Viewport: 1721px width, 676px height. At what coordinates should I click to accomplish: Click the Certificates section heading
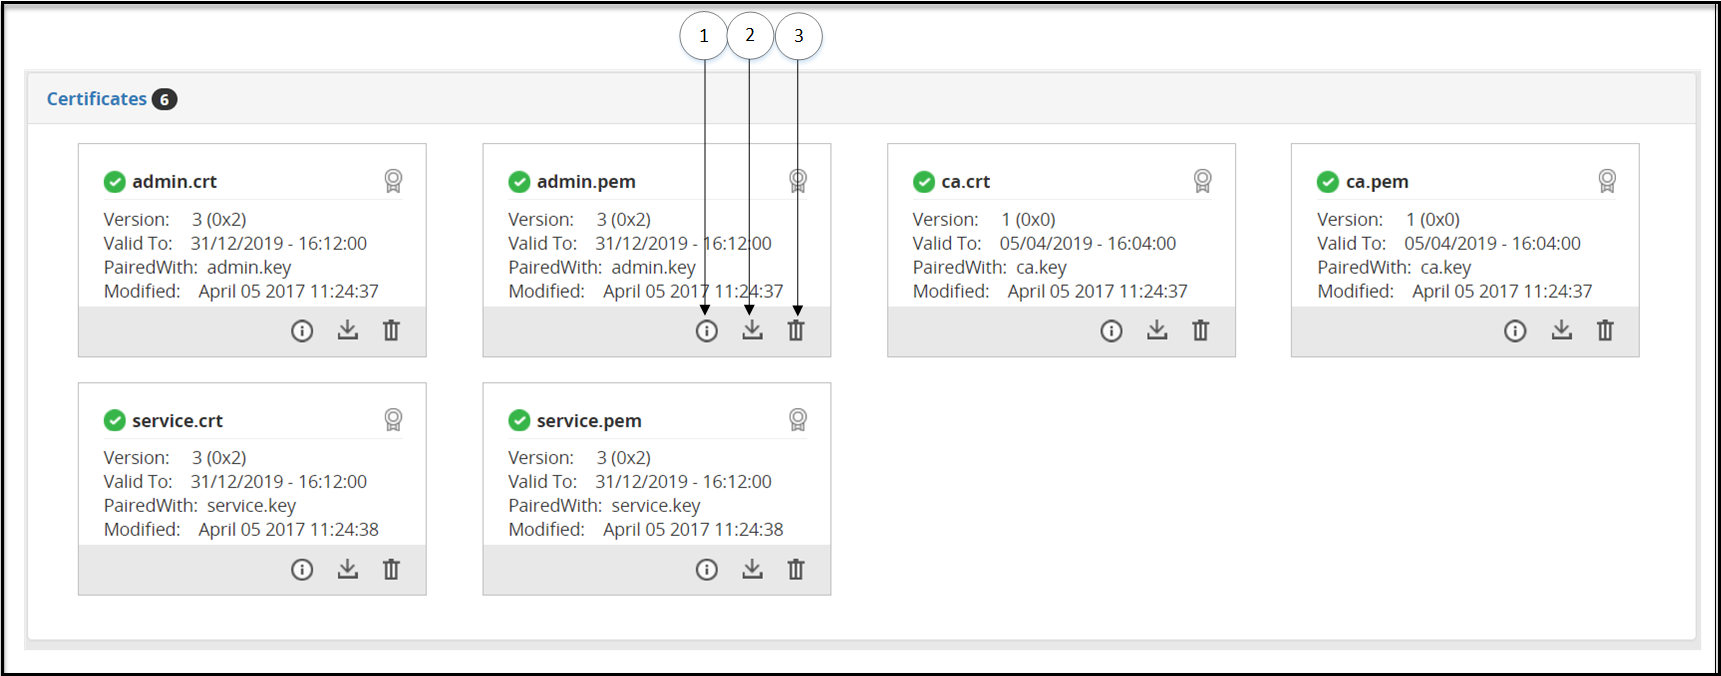[x=97, y=99]
